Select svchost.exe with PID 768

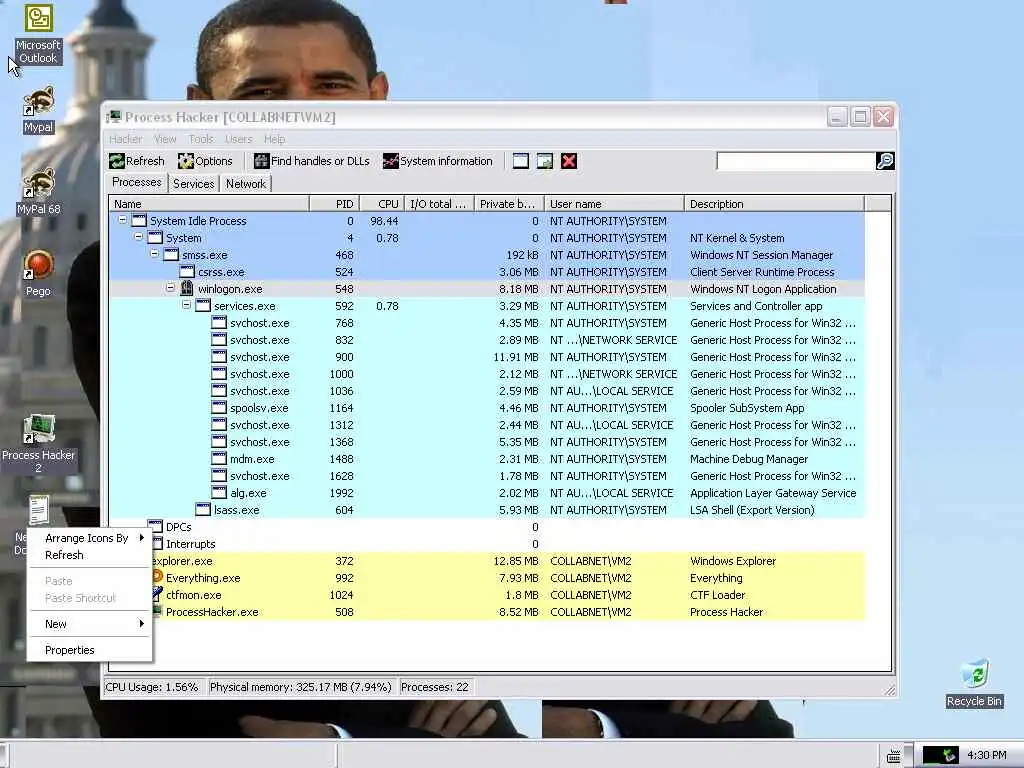(487, 323)
